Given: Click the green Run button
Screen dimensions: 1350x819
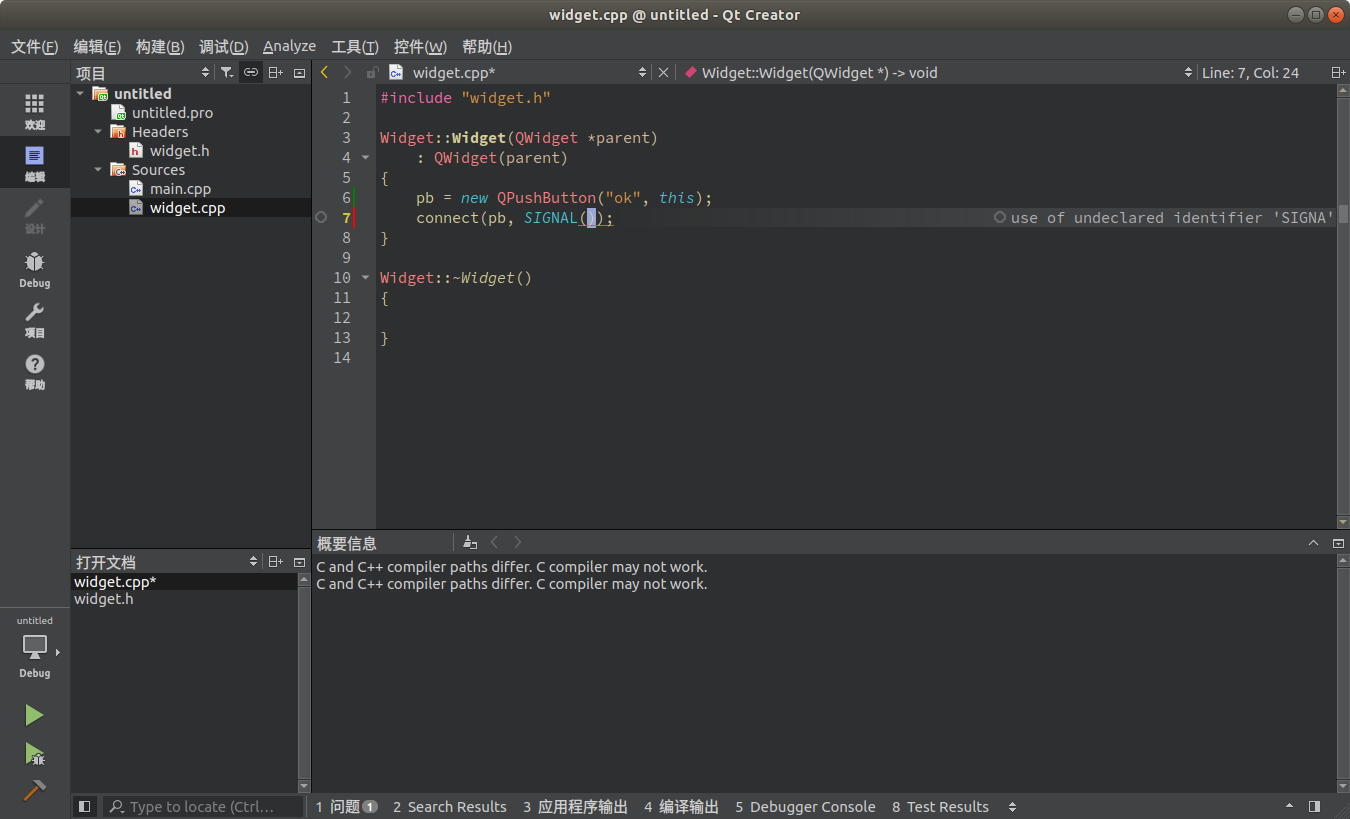Looking at the screenshot, I should 35,715.
